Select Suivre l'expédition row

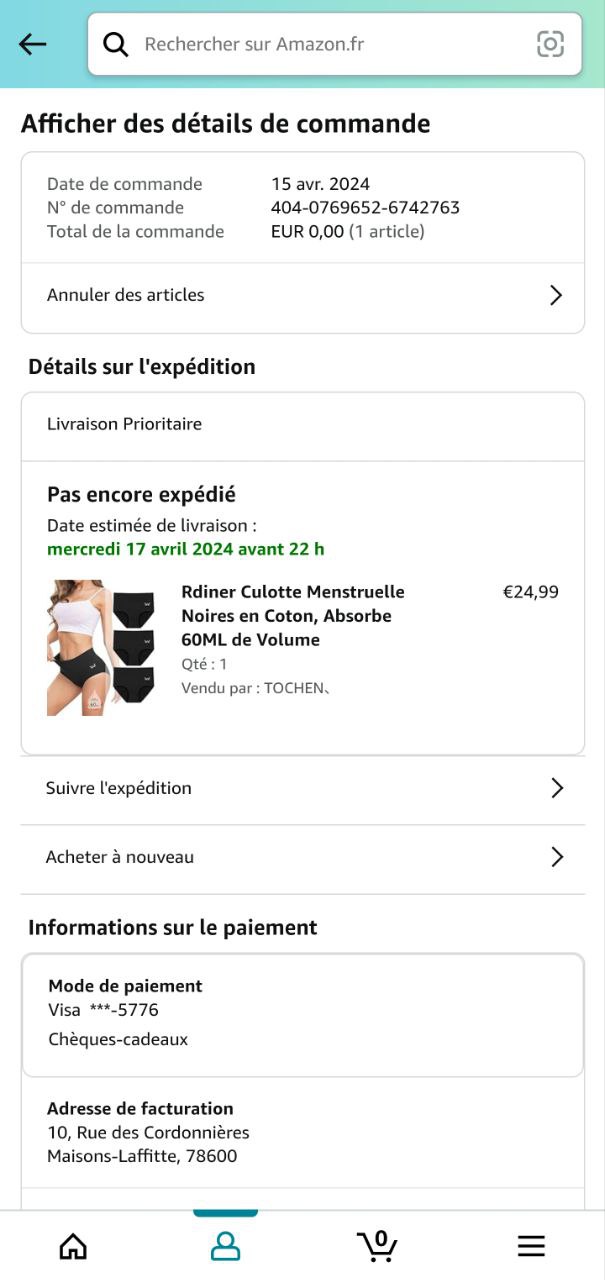pyautogui.click(x=119, y=788)
